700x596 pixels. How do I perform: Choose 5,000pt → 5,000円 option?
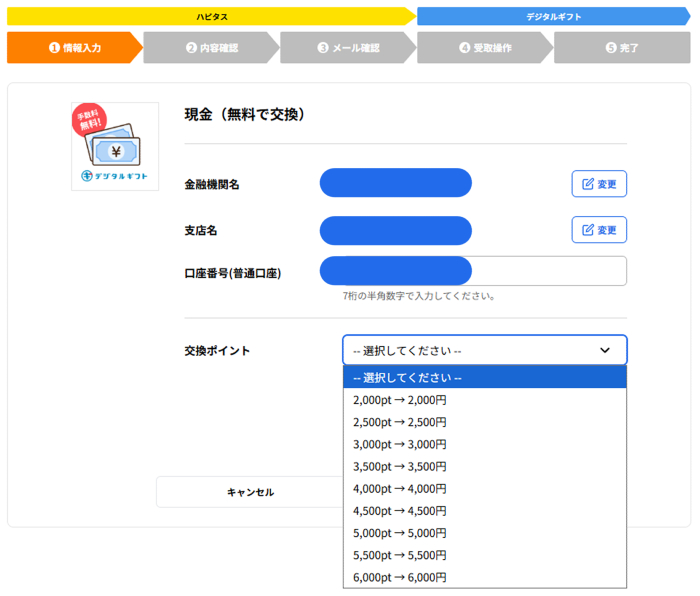coord(484,533)
